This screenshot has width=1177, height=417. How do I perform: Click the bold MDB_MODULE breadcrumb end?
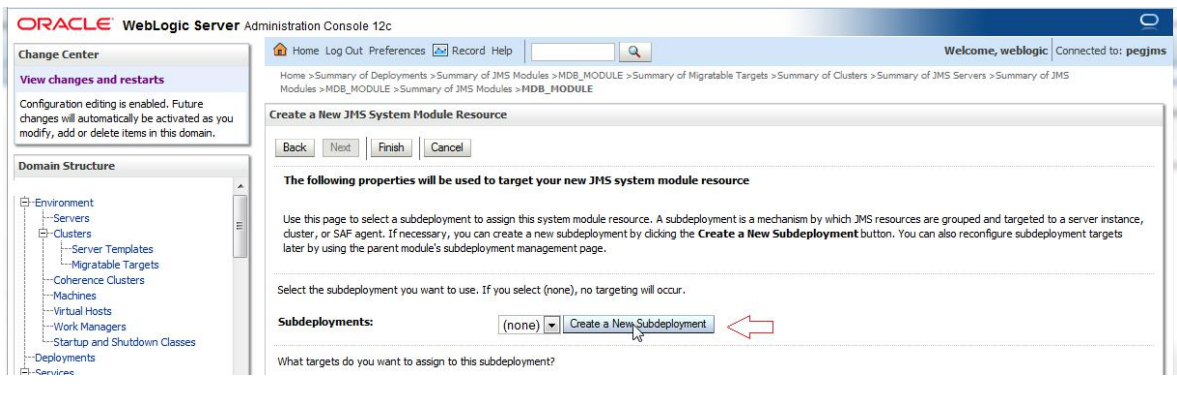pyautogui.click(x=557, y=88)
